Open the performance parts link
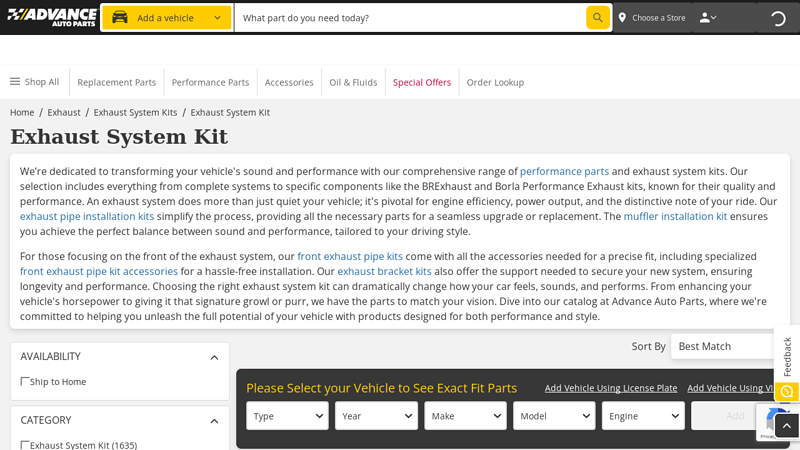This screenshot has width=800, height=450. click(564, 171)
